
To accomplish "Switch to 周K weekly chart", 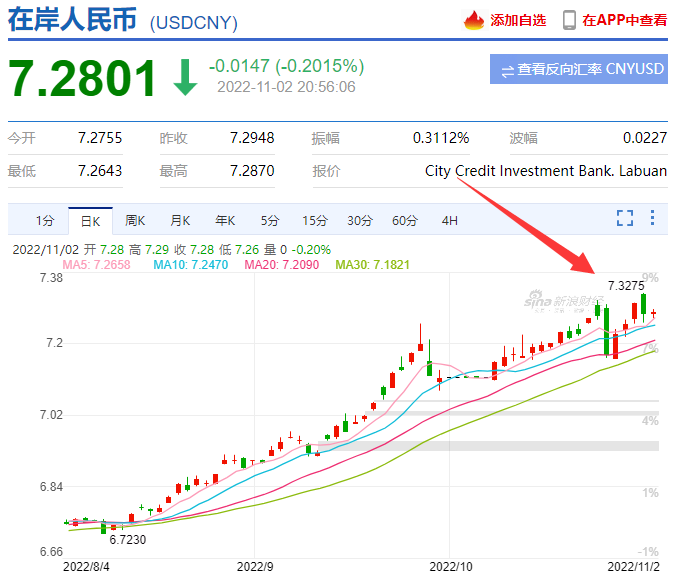I will pyautogui.click(x=135, y=220).
